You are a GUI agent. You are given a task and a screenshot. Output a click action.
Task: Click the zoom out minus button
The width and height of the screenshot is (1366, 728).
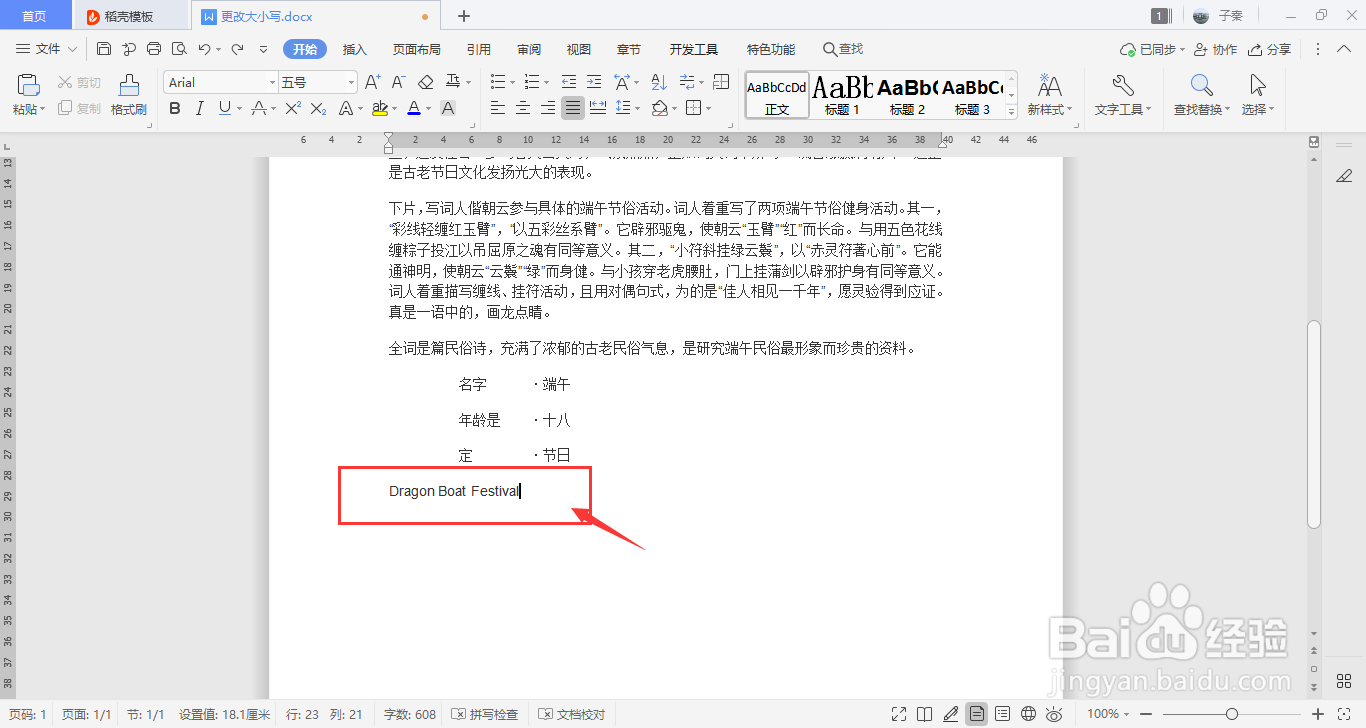(x=1146, y=714)
